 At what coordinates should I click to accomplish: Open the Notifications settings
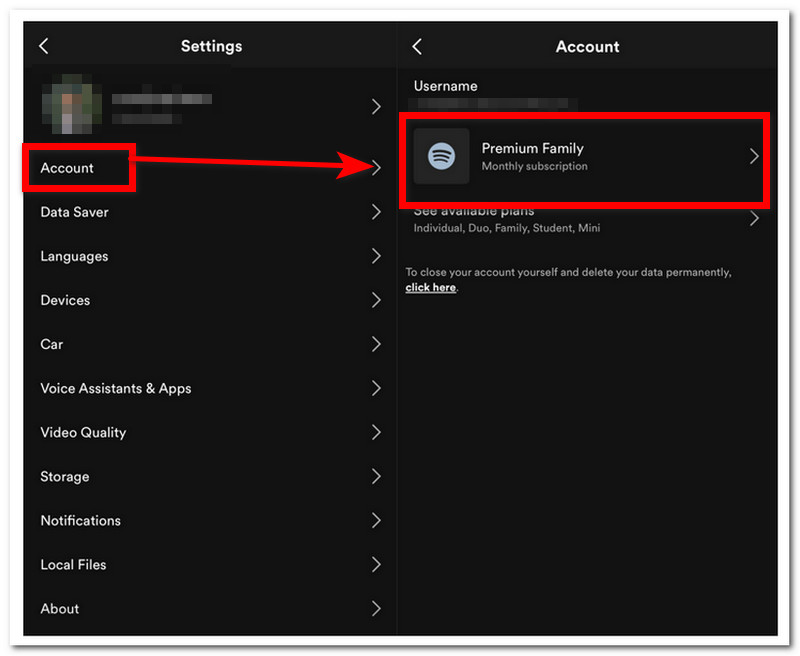tap(80, 520)
